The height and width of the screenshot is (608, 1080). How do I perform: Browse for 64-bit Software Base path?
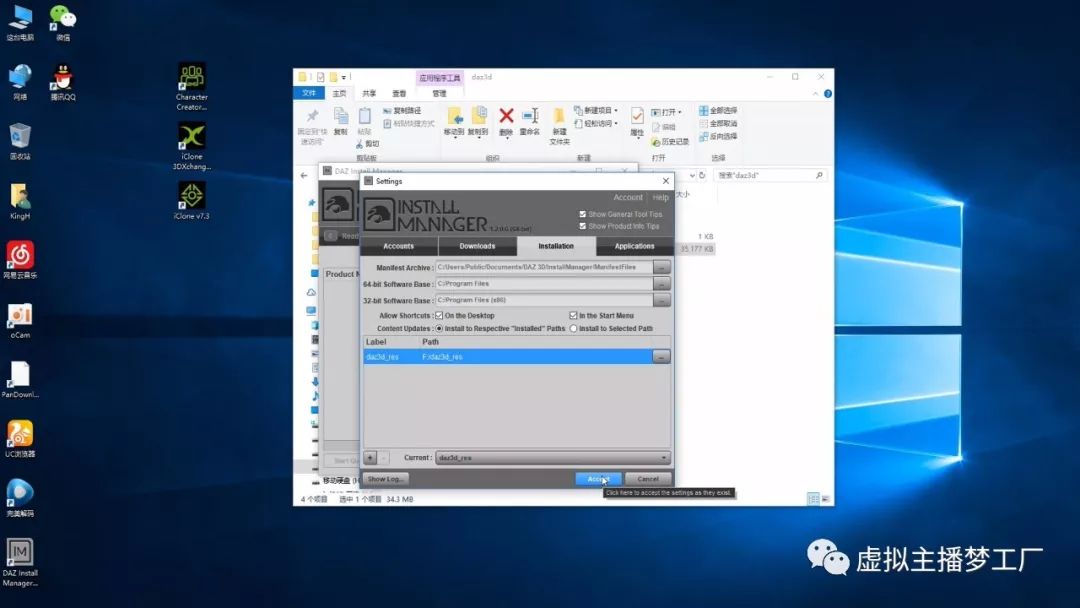click(661, 284)
